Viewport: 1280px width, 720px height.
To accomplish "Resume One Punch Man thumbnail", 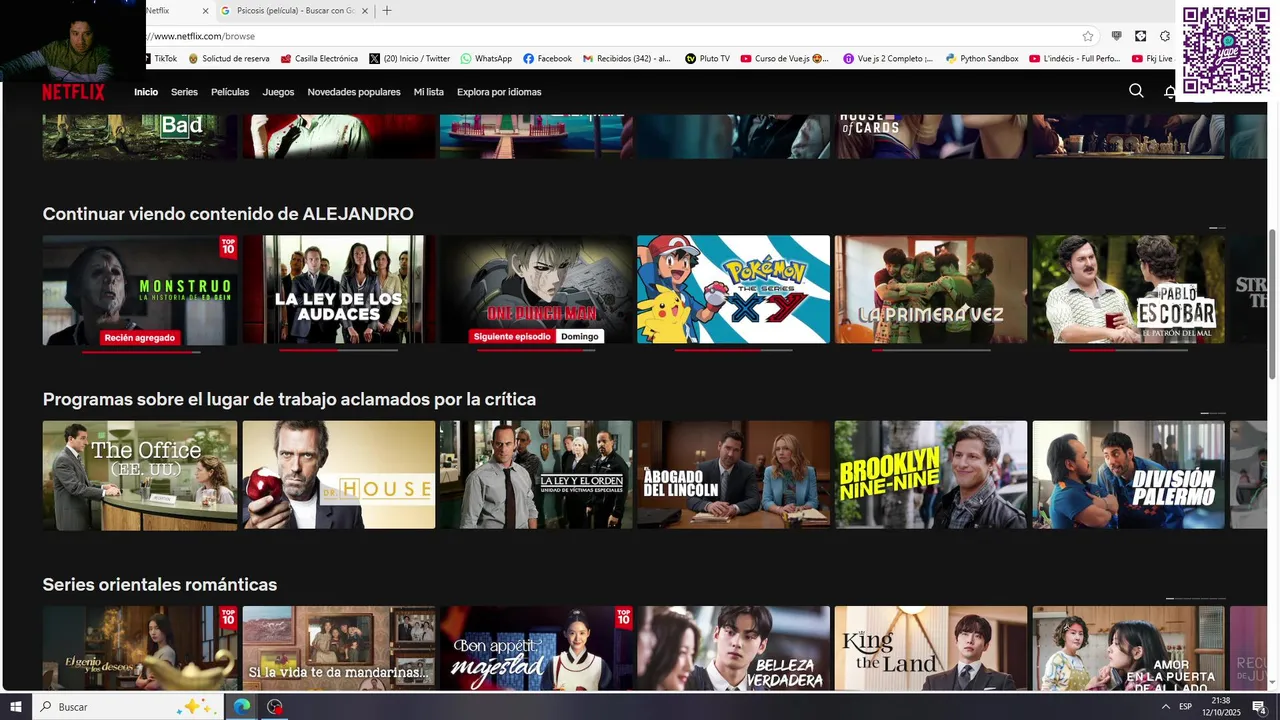I will (536, 290).
